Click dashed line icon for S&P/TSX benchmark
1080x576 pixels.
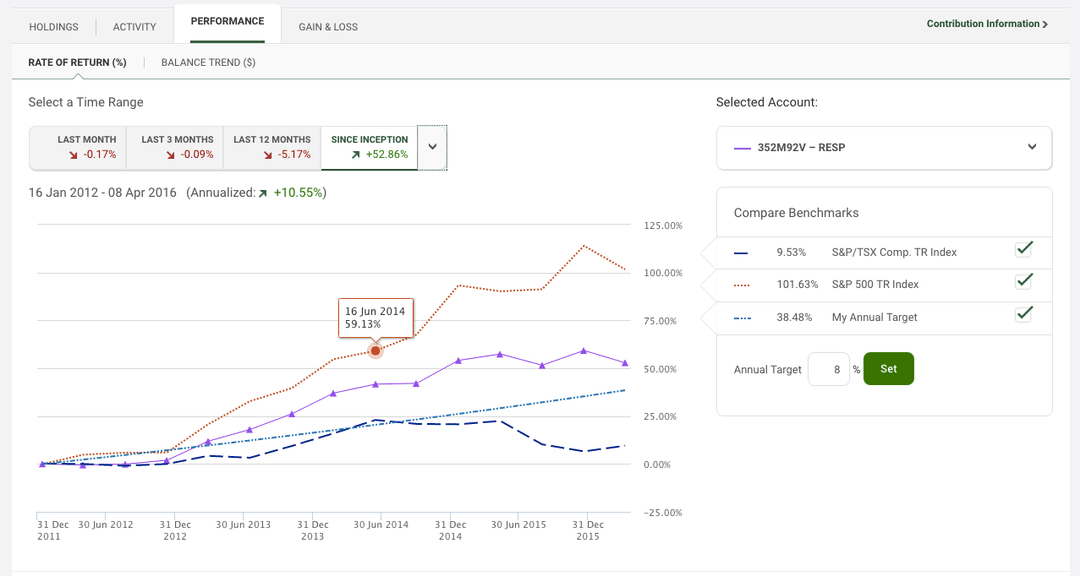[x=741, y=252]
